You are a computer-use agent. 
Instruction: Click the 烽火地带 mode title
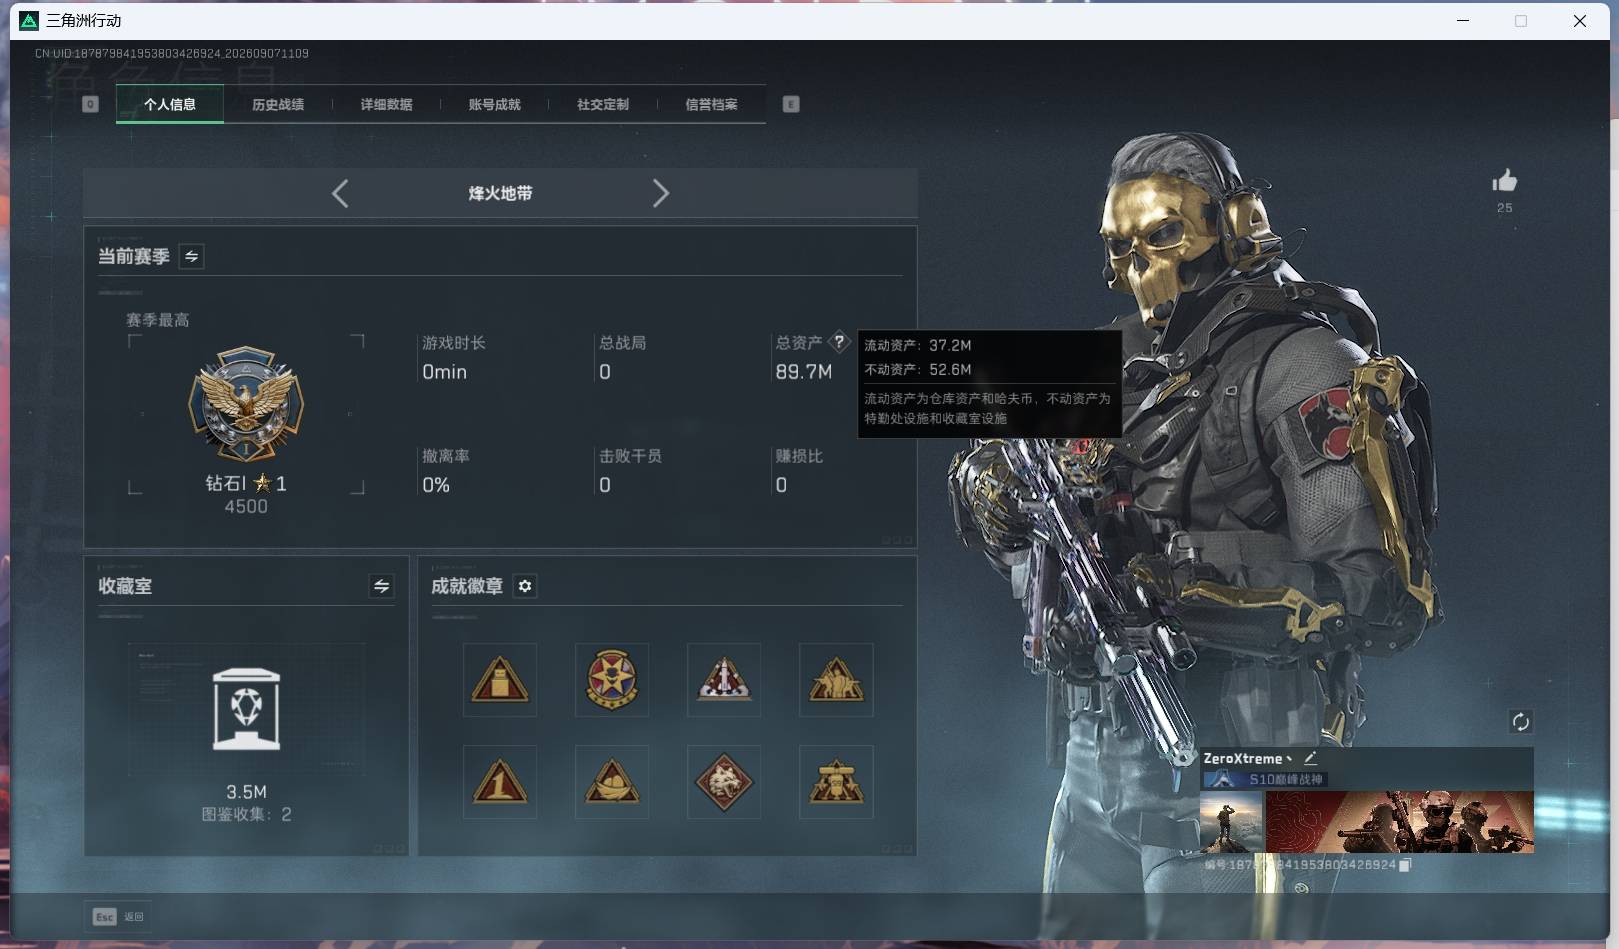(500, 193)
